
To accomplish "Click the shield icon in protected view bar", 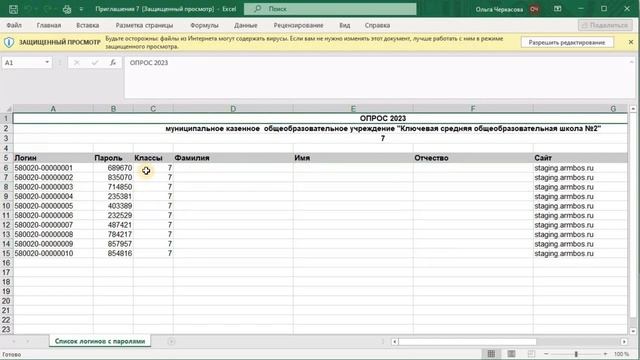I will pyautogui.click(x=9, y=42).
